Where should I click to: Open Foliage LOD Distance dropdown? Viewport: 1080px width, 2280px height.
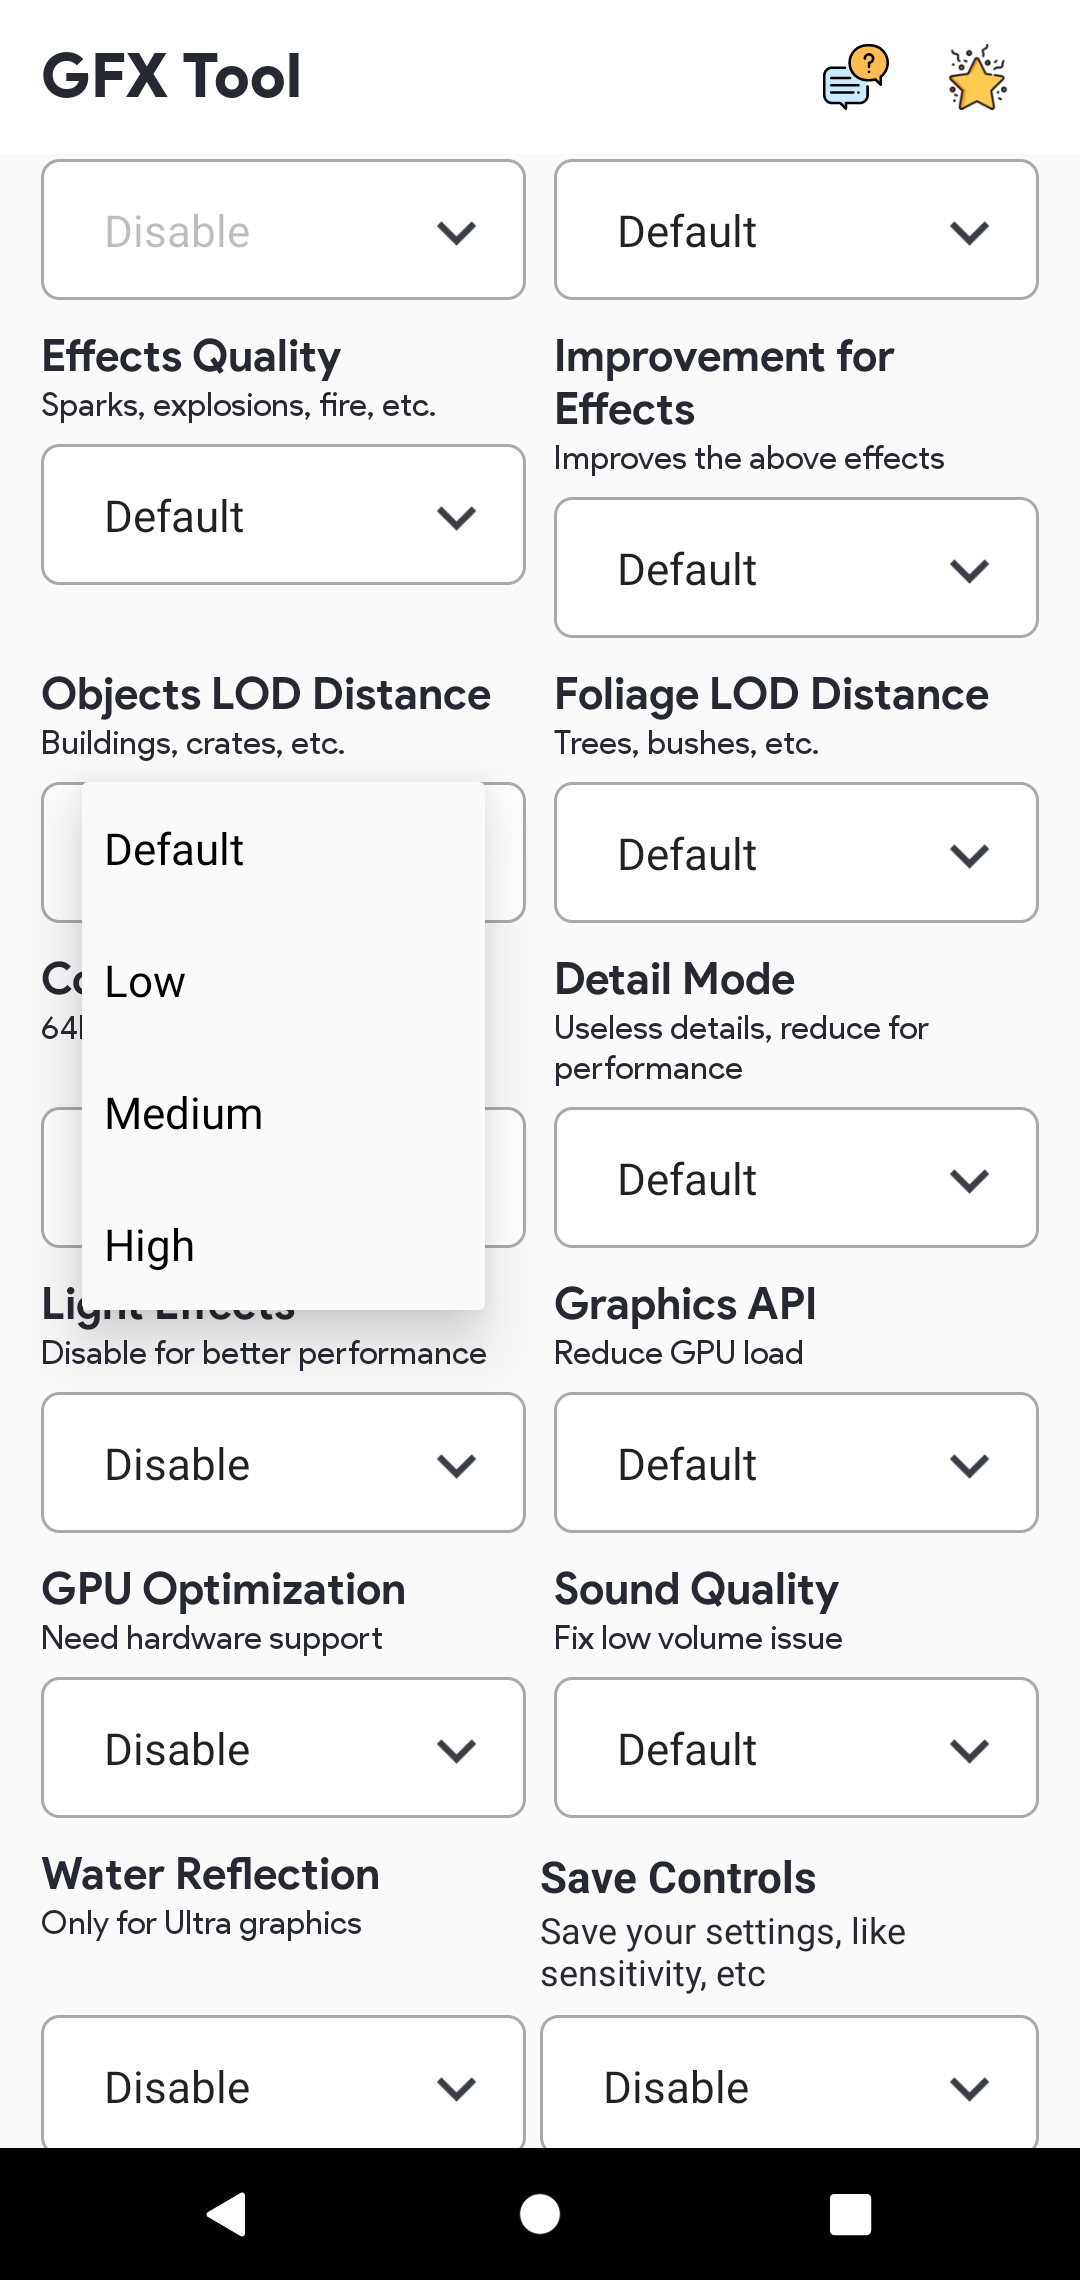(796, 853)
